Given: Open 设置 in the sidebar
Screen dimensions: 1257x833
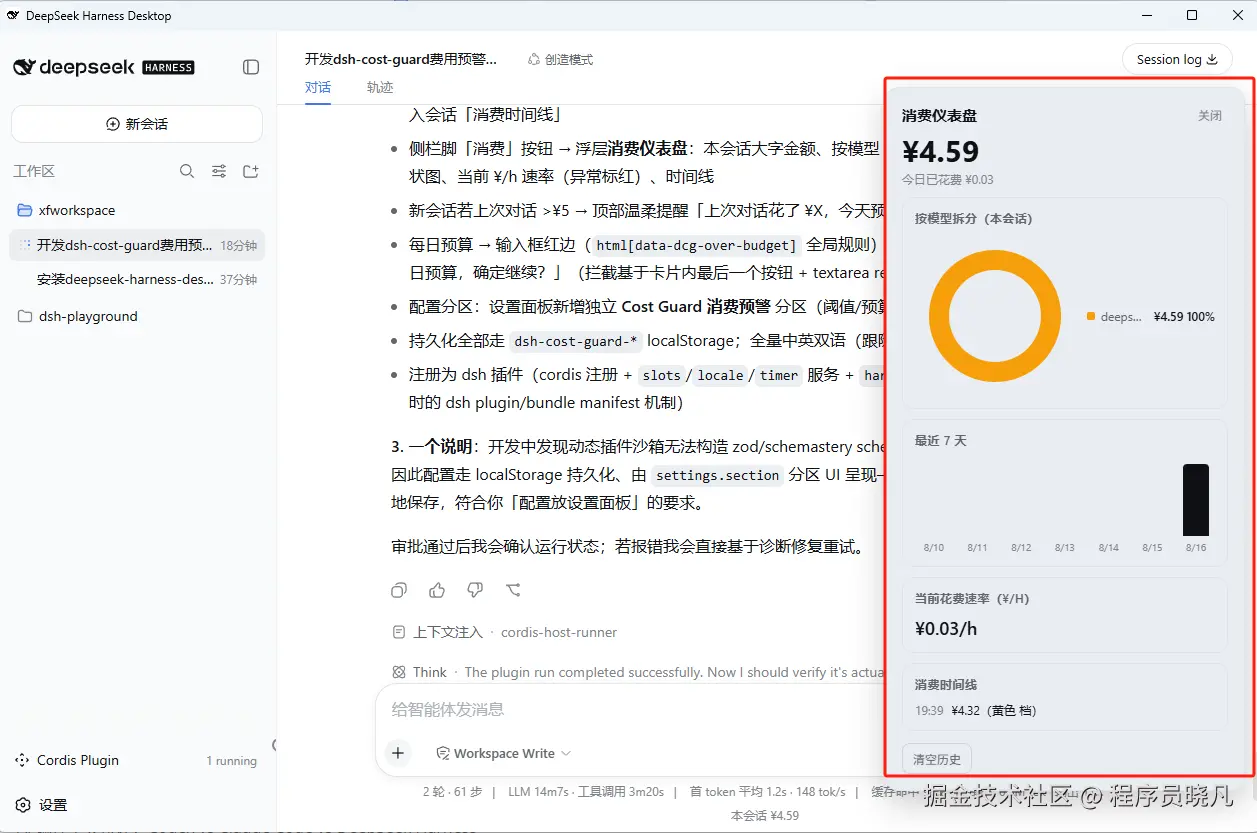Looking at the screenshot, I should (53, 805).
